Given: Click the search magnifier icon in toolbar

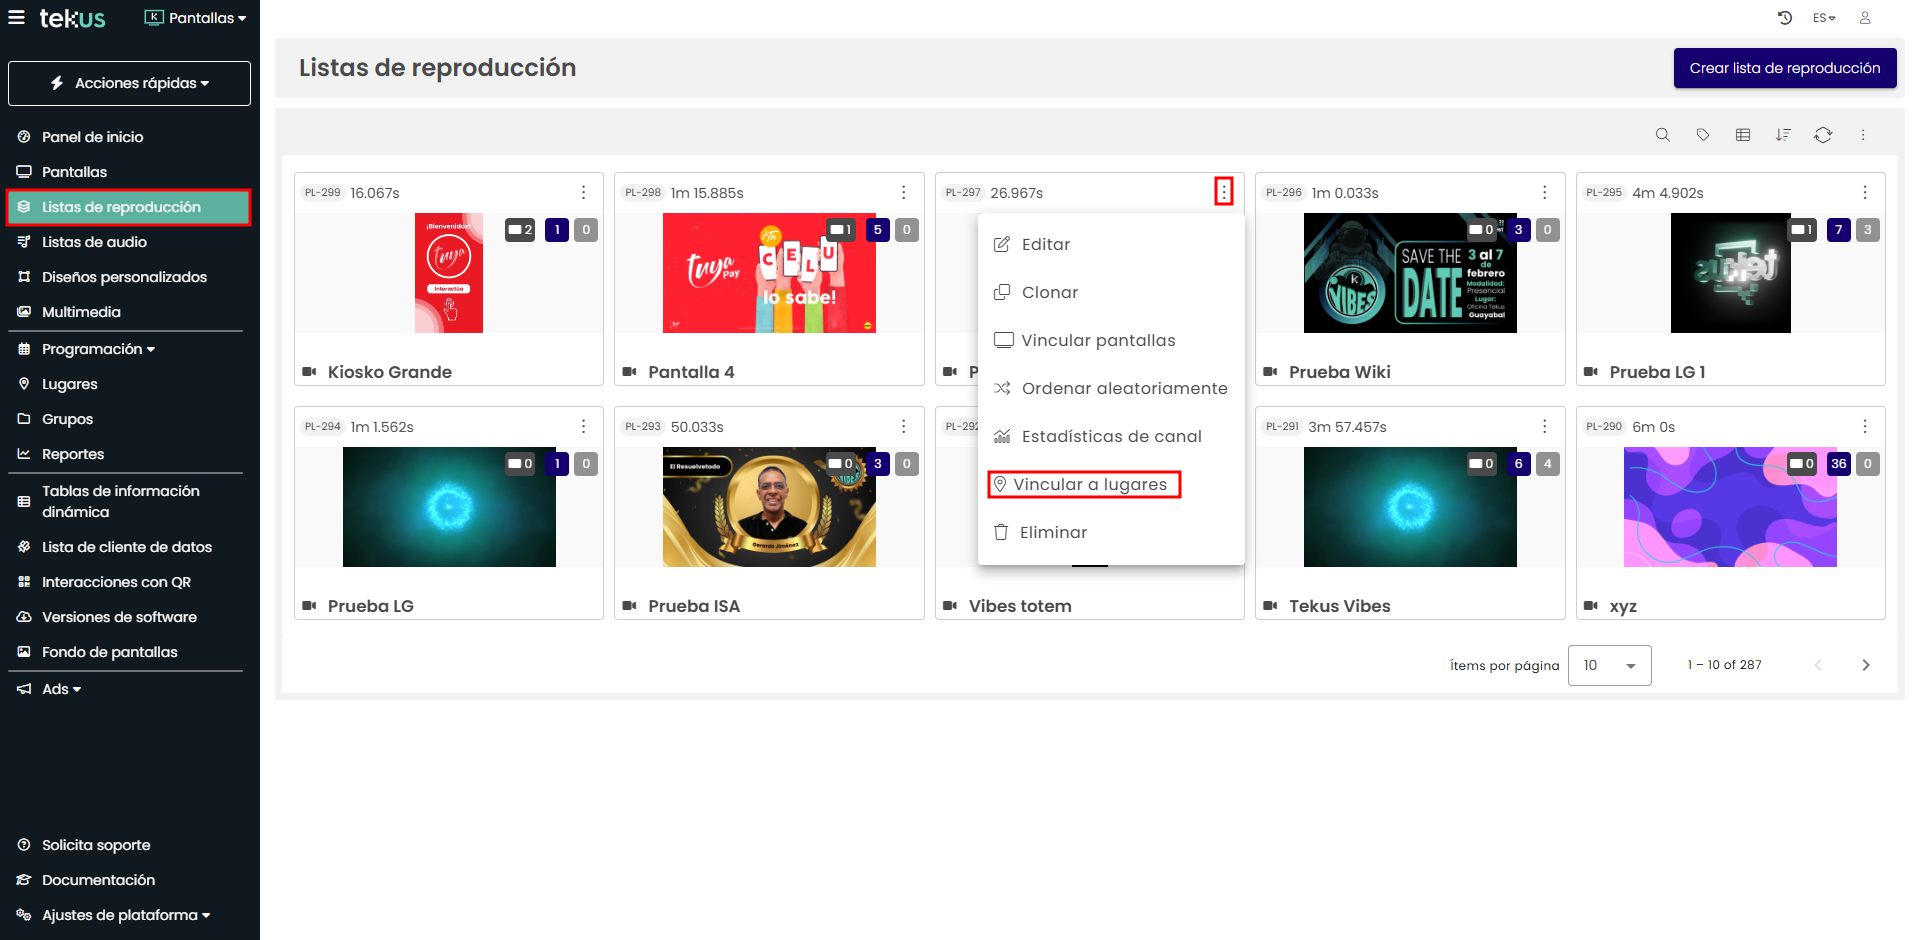Looking at the screenshot, I should tap(1662, 135).
